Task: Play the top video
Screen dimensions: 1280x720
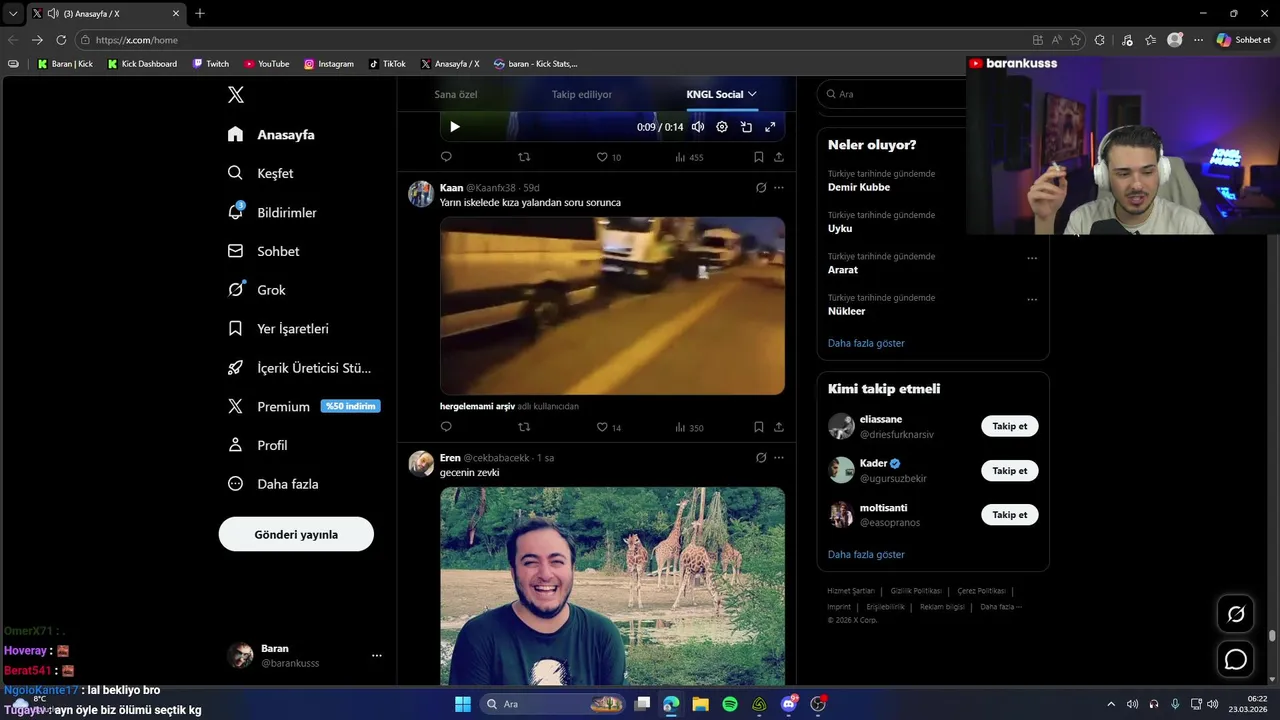Action: point(455,127)
